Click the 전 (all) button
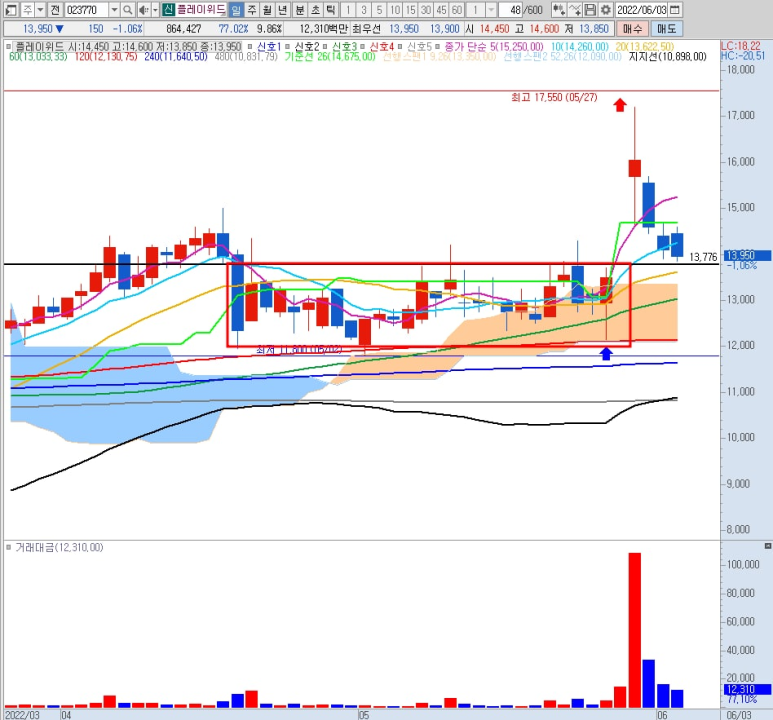This screenshot has width=773, height=720. (55, 9)
